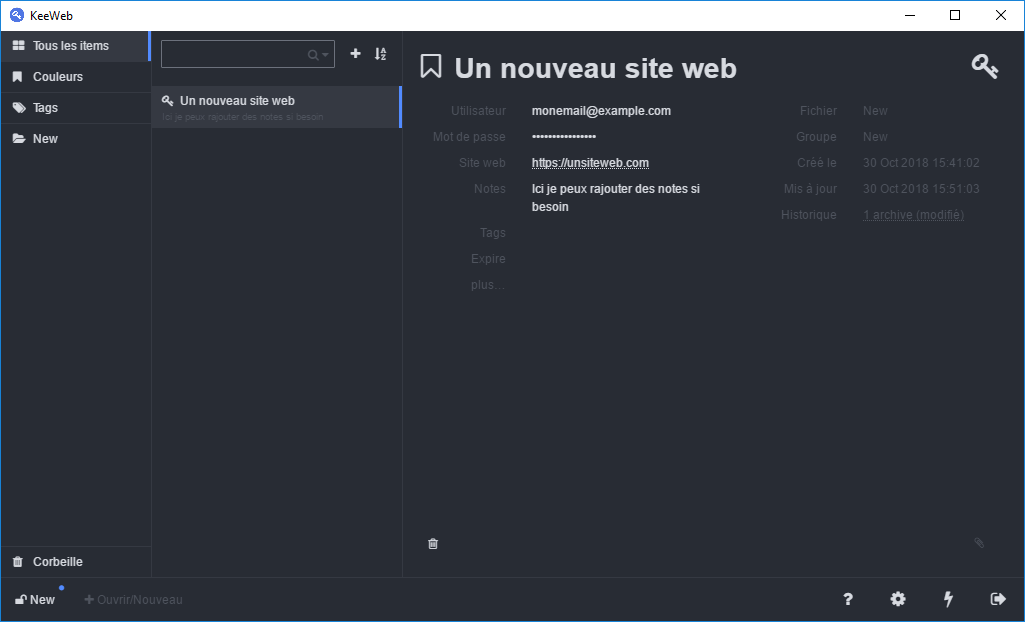Open the password generator lightning icon
This screenshot has width=1025, height=622.
coord(947,599)
